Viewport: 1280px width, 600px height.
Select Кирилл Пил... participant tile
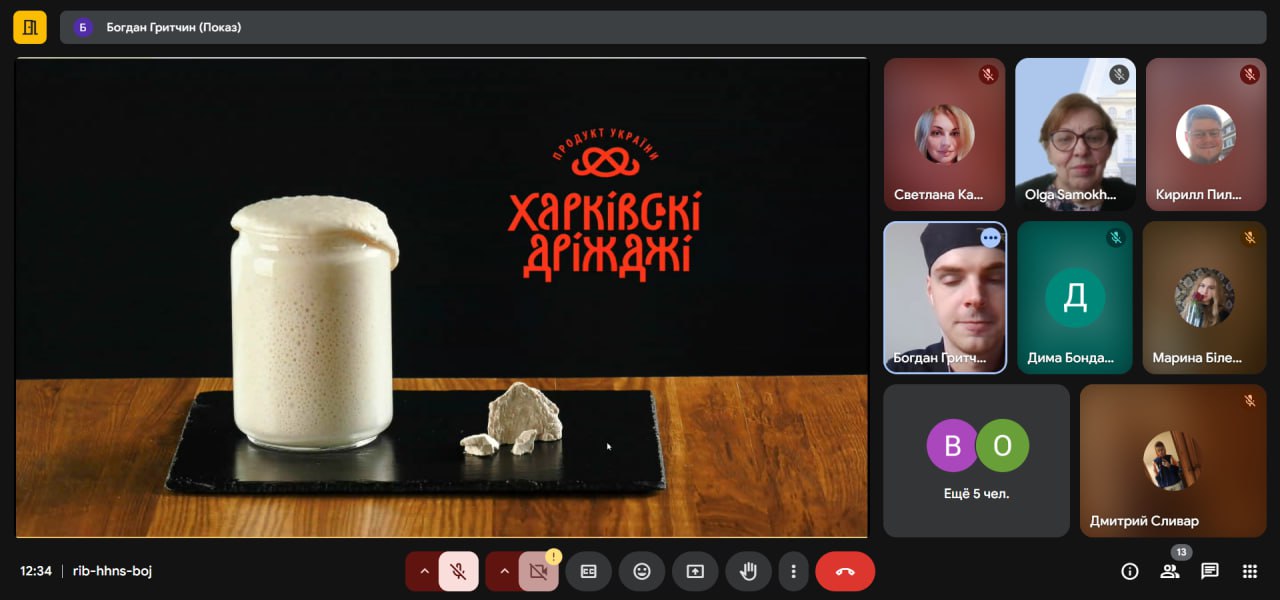1206,134
